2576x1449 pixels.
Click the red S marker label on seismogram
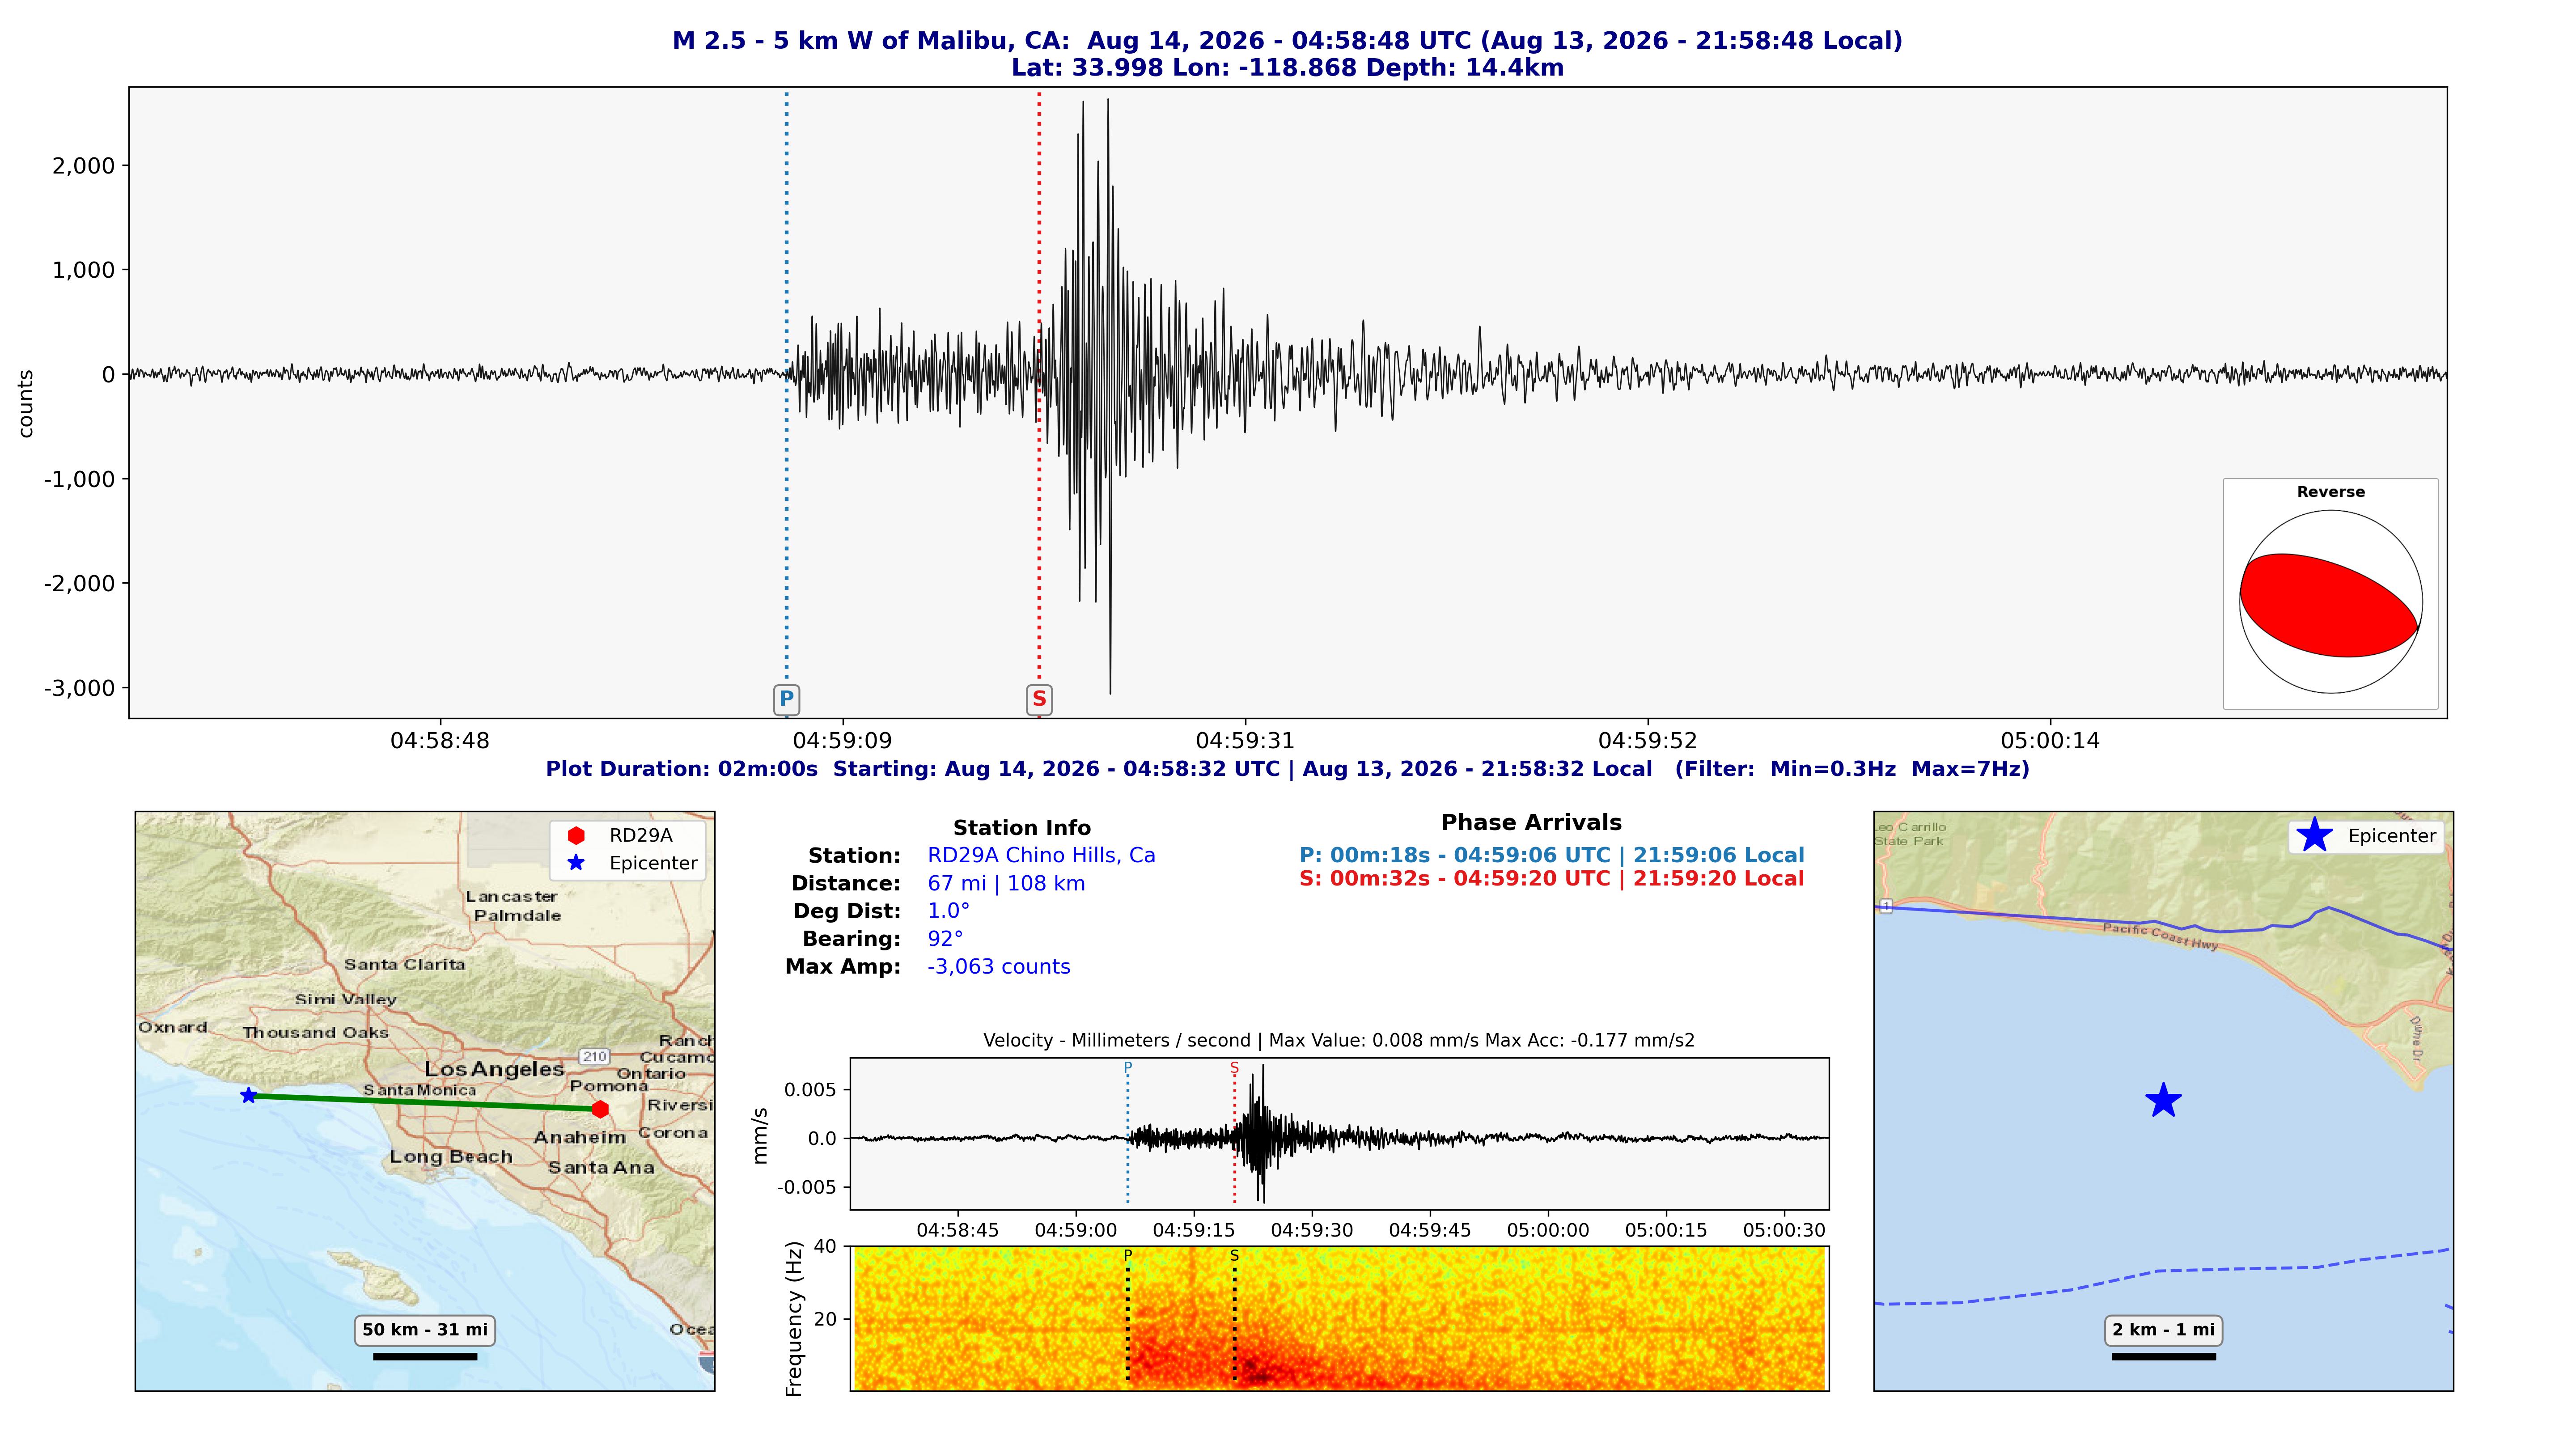(x=1039, y=699)
